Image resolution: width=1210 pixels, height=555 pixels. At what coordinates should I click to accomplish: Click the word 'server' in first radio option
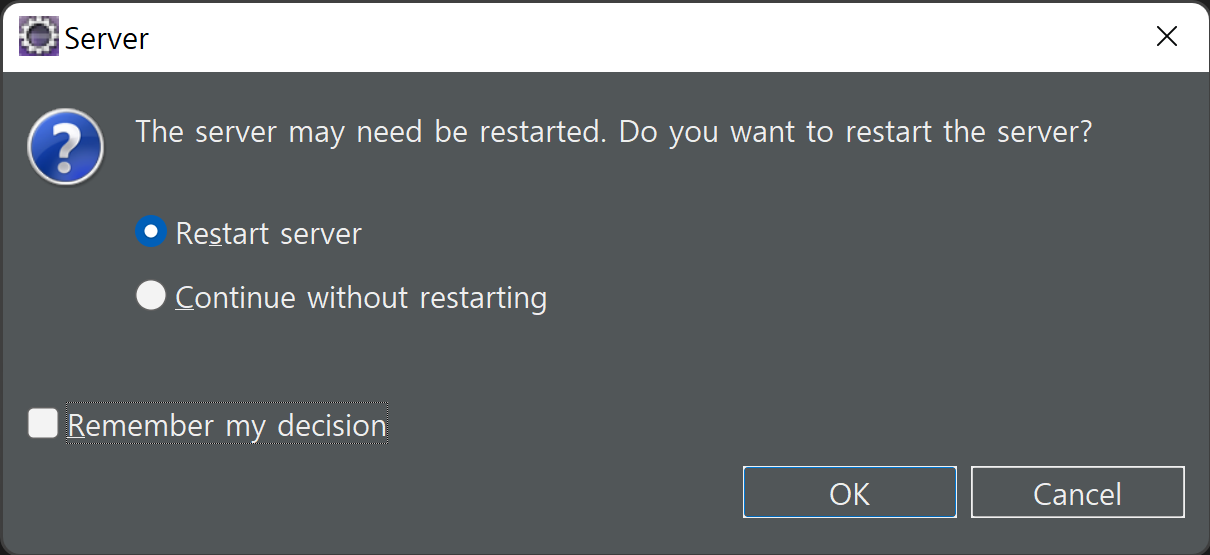pos(320,234)
